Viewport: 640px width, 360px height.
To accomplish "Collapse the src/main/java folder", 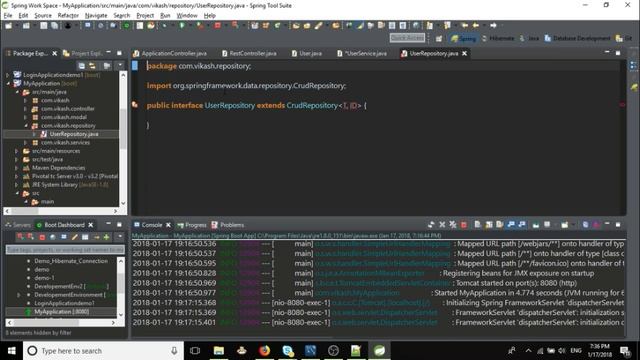I will click(17, 92).
